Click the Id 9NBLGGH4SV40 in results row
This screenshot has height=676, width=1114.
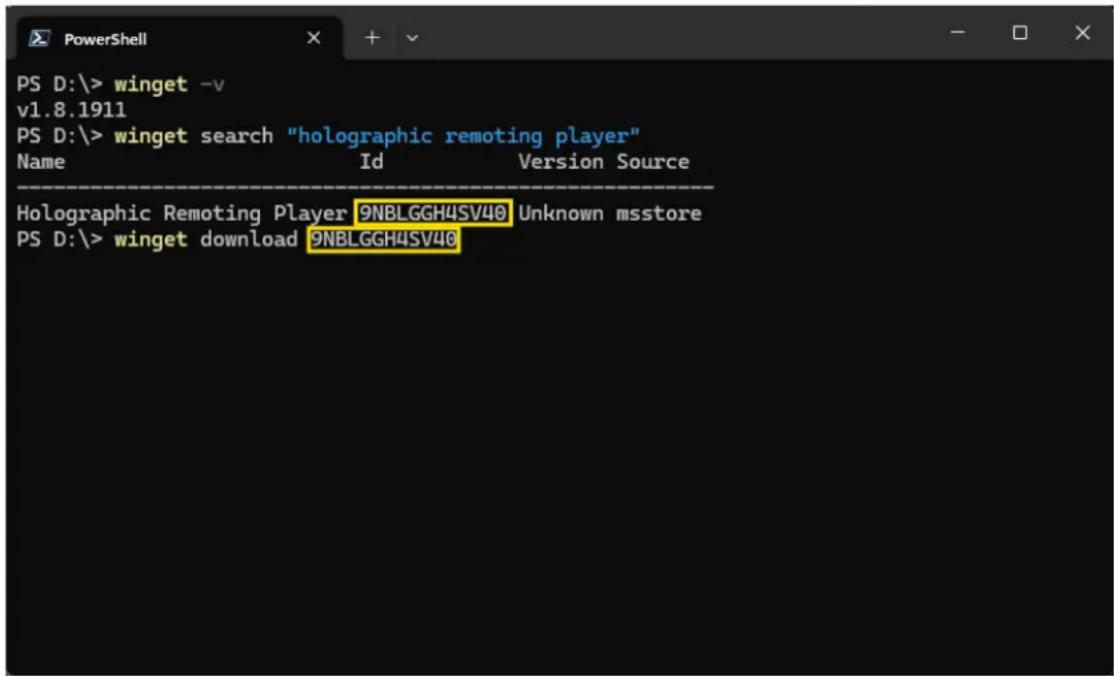point(433,213)
